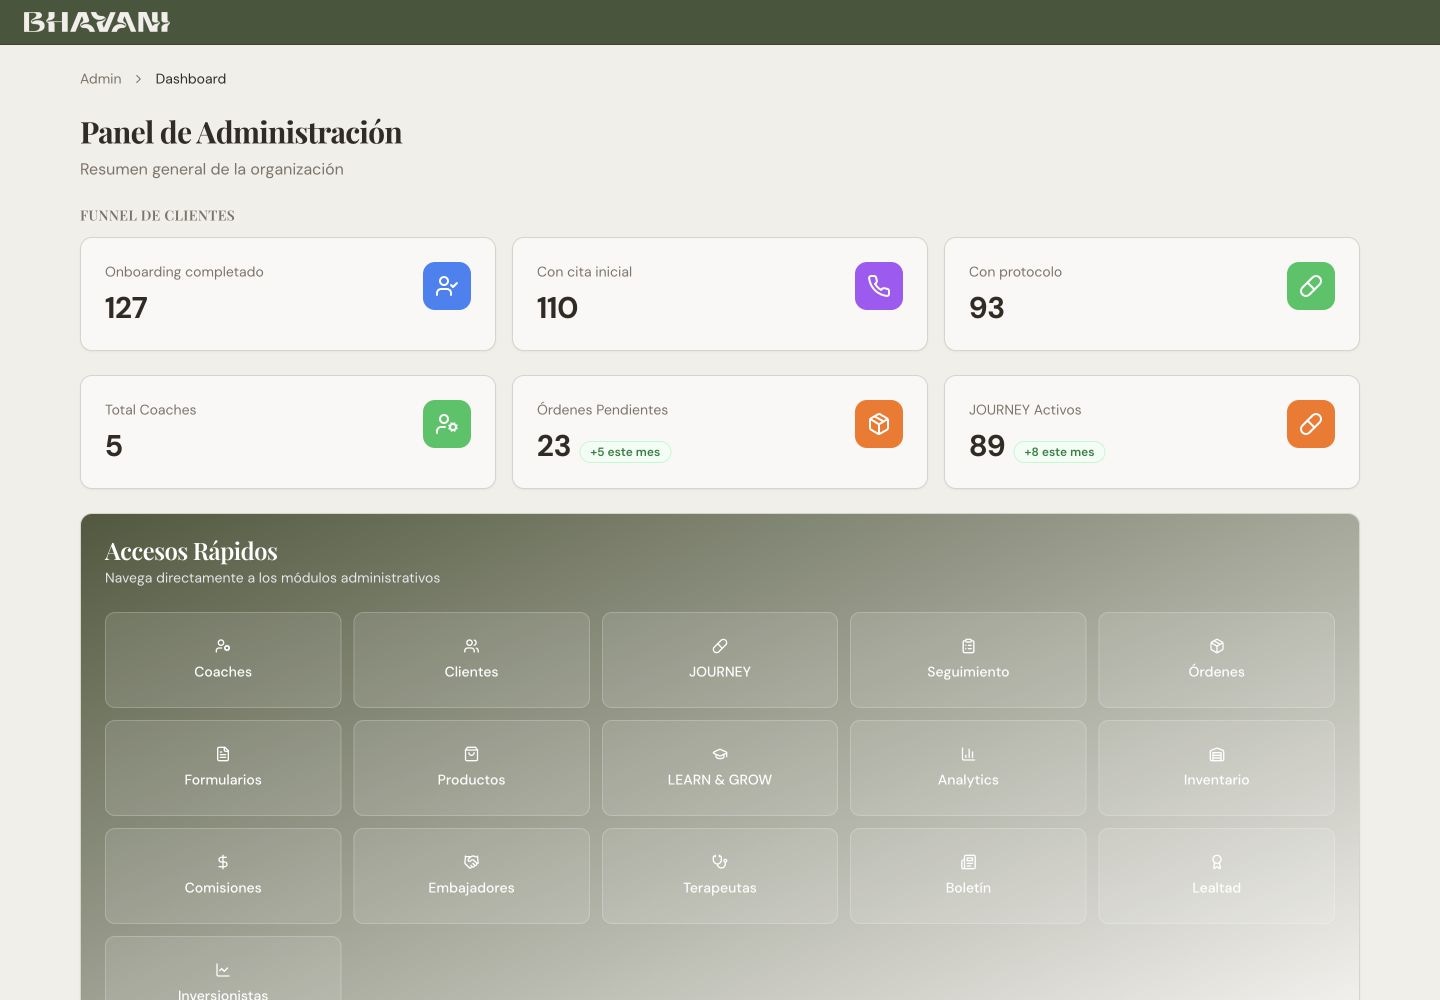
Task: Click the +8 este mes badge
Action: (x=1059, y=452)
